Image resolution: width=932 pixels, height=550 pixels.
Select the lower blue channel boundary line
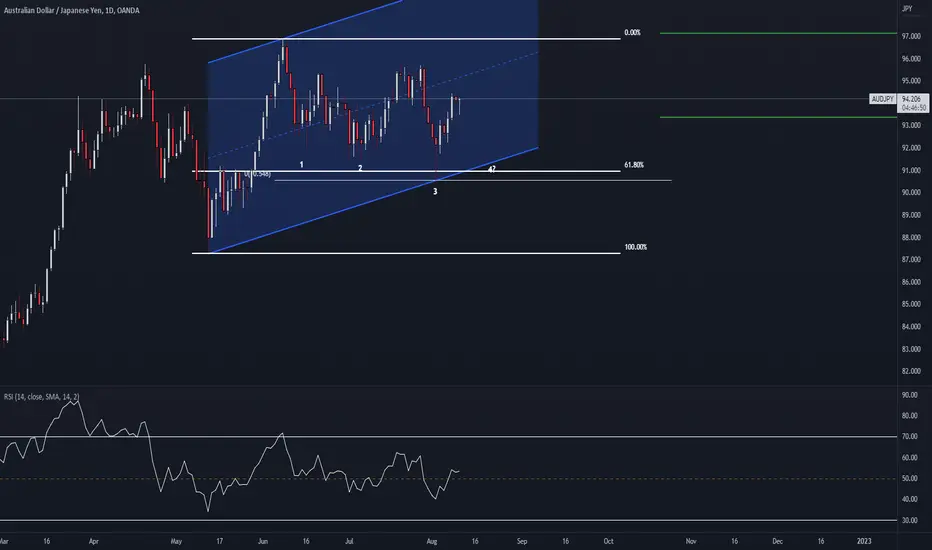pos(373,200)
